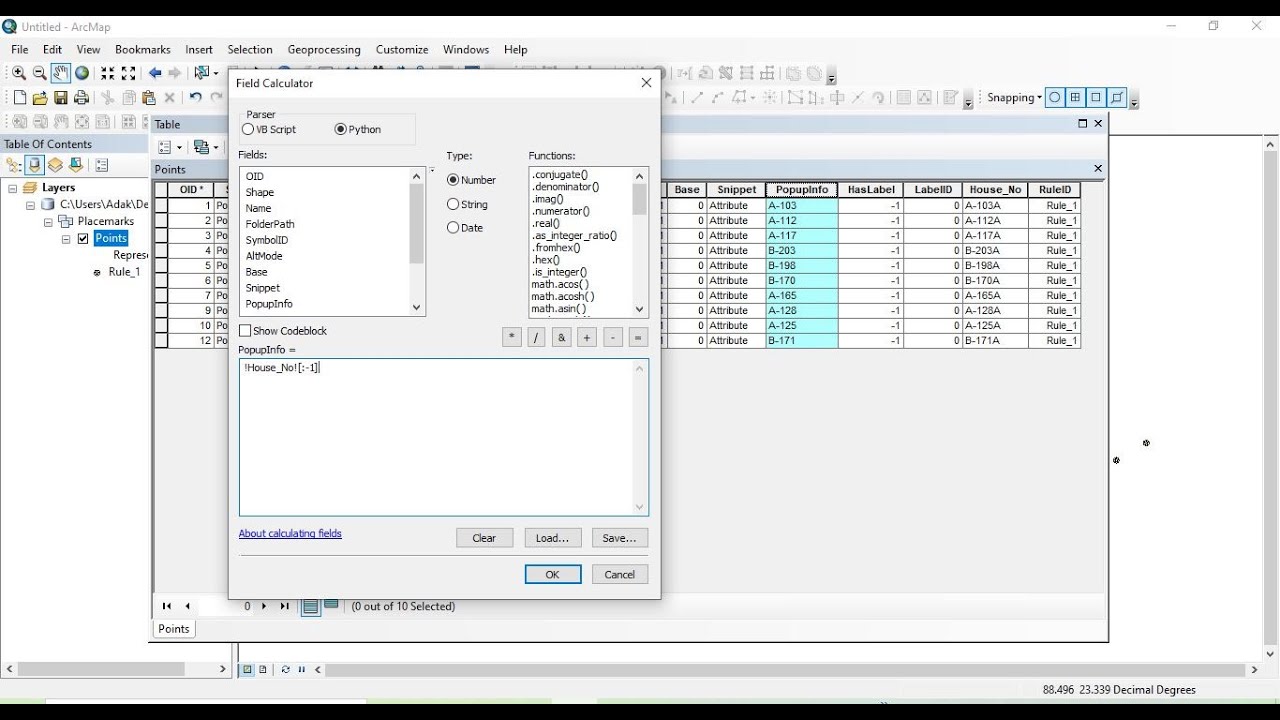Open the Bookmarks menu
This screenshot has width=1280, height=720.
[143, 49]
